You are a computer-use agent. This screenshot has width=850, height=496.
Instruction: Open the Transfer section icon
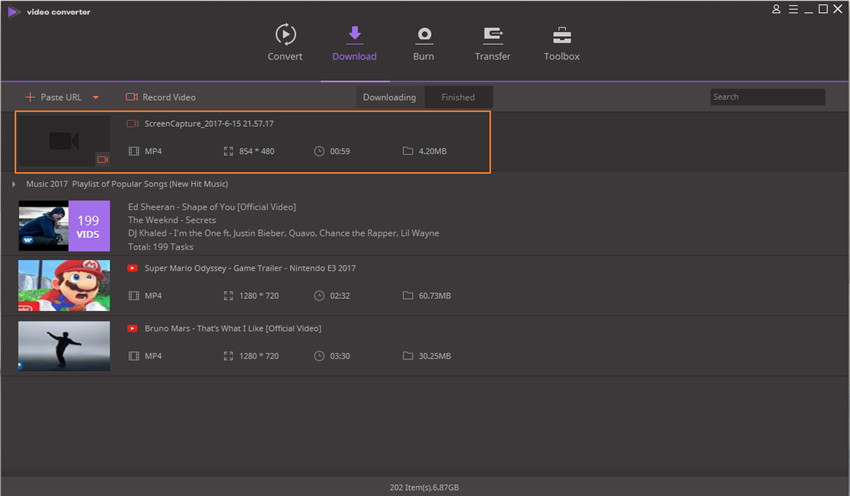pyautogui.click(x=493, y=35)
